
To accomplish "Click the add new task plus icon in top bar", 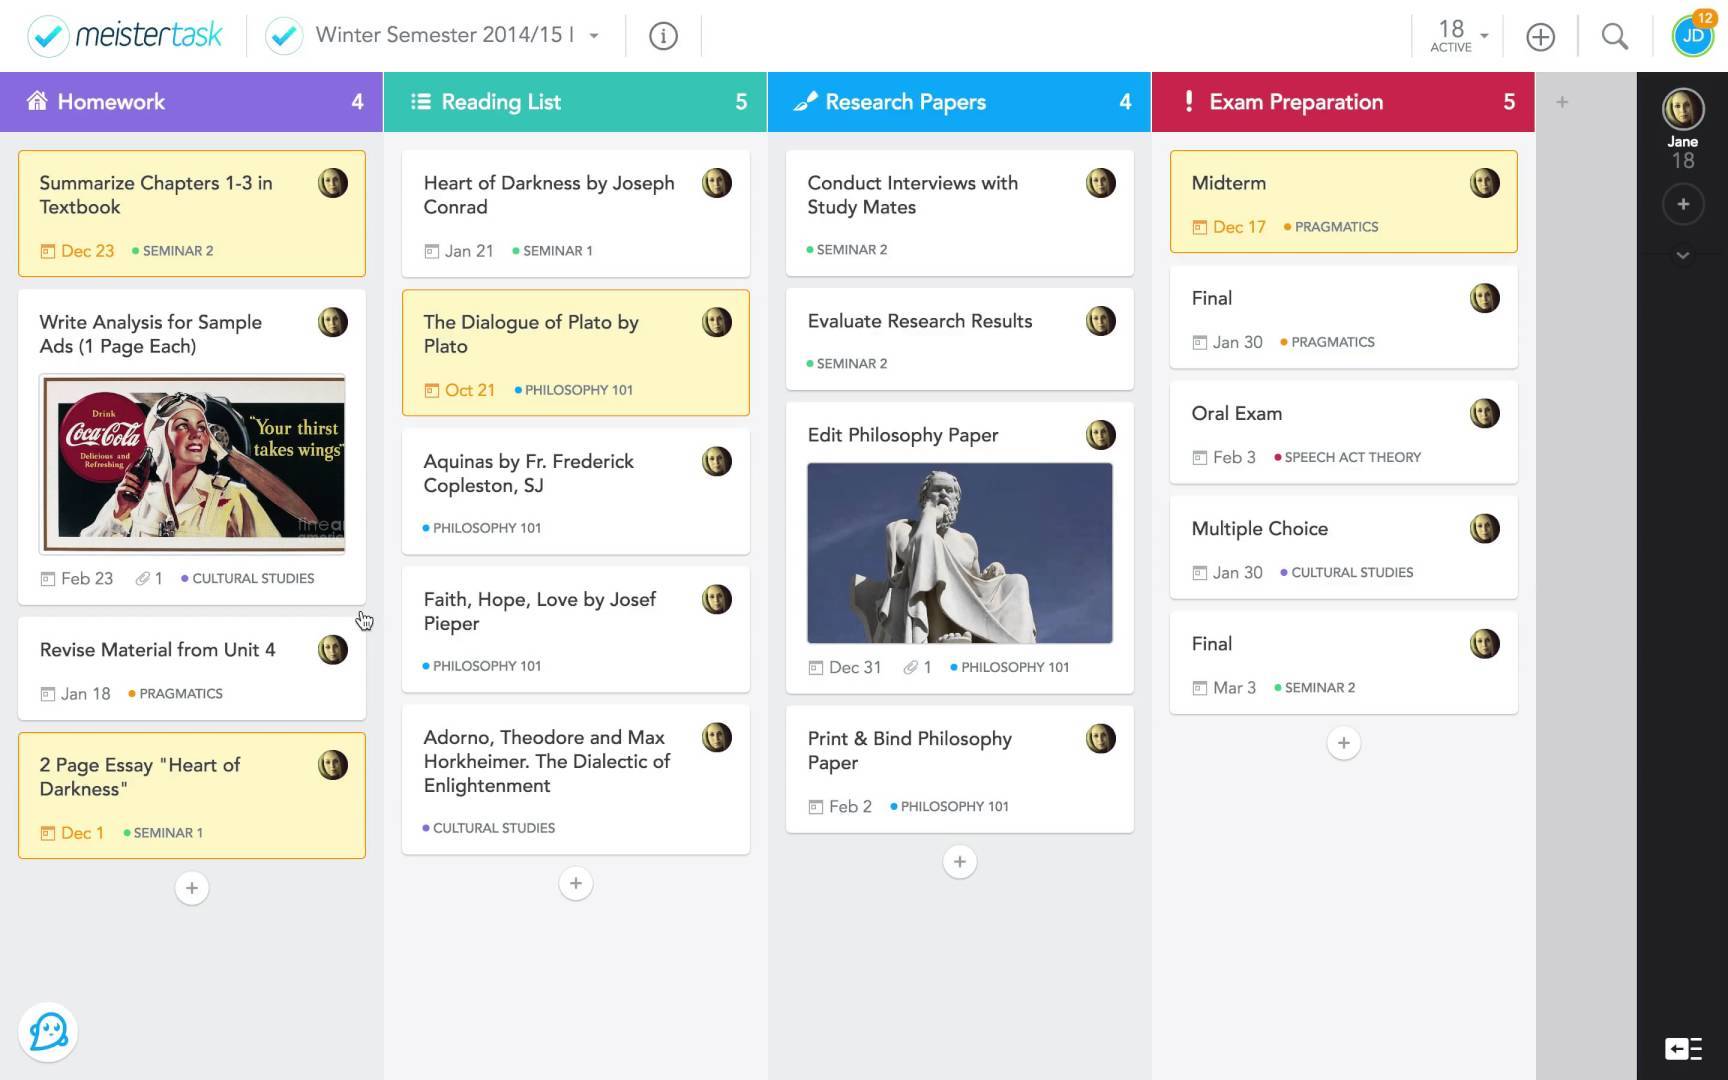I will click(1540, 37).
